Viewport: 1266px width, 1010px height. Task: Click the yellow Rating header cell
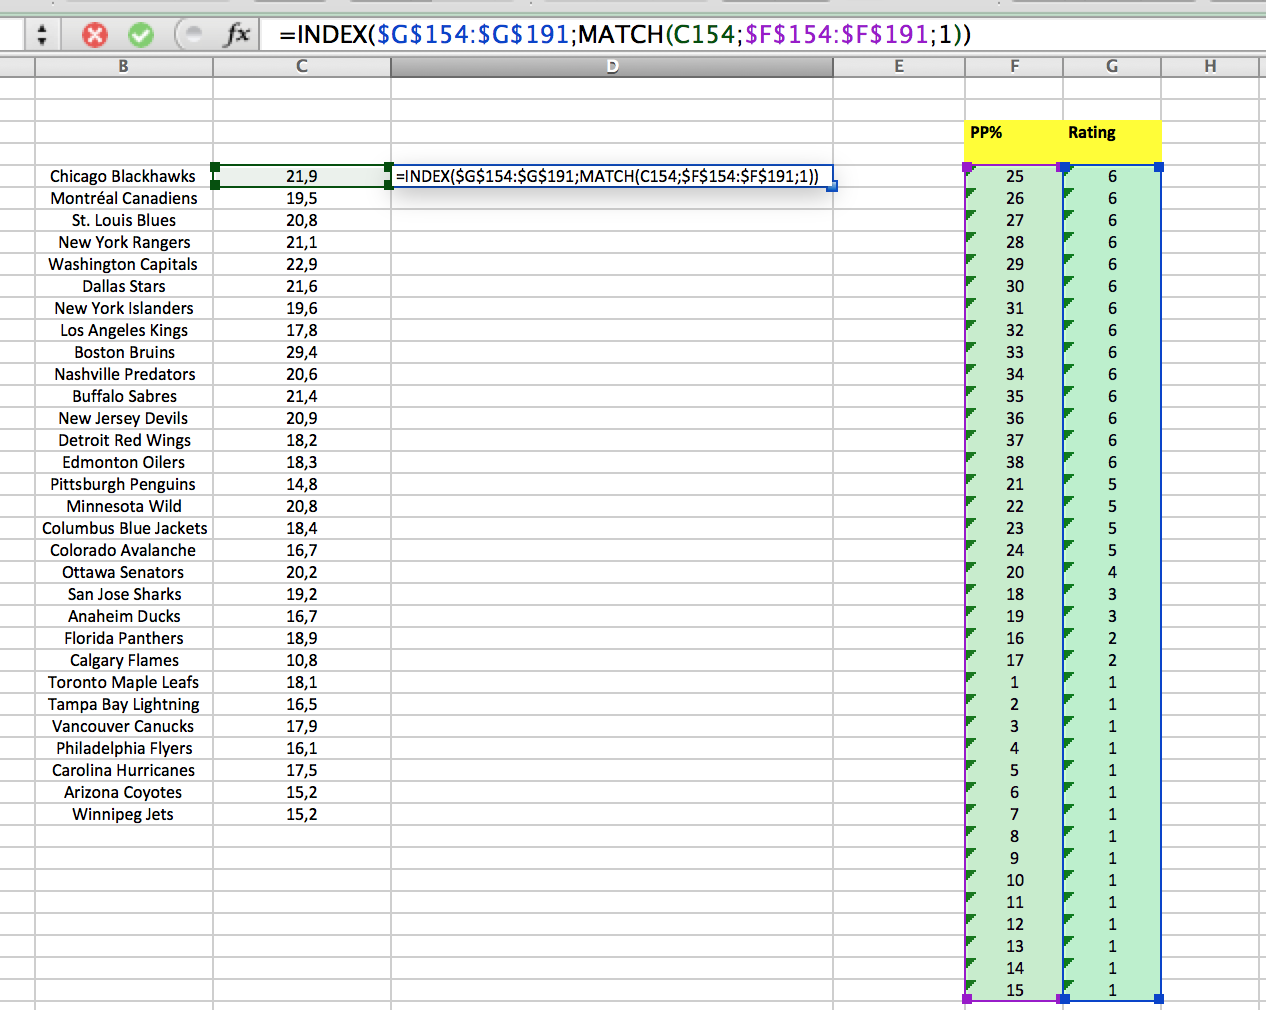[1111, 133]
